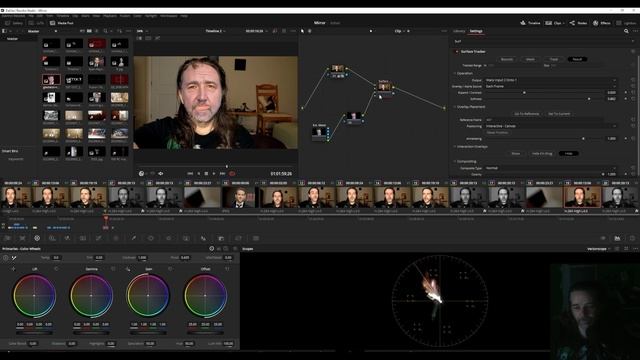Image resolution: width=640 pixels, height=360 pixels.
Task: Open the 3D stereoscopic palette
Action: click(x=256, y=238)
